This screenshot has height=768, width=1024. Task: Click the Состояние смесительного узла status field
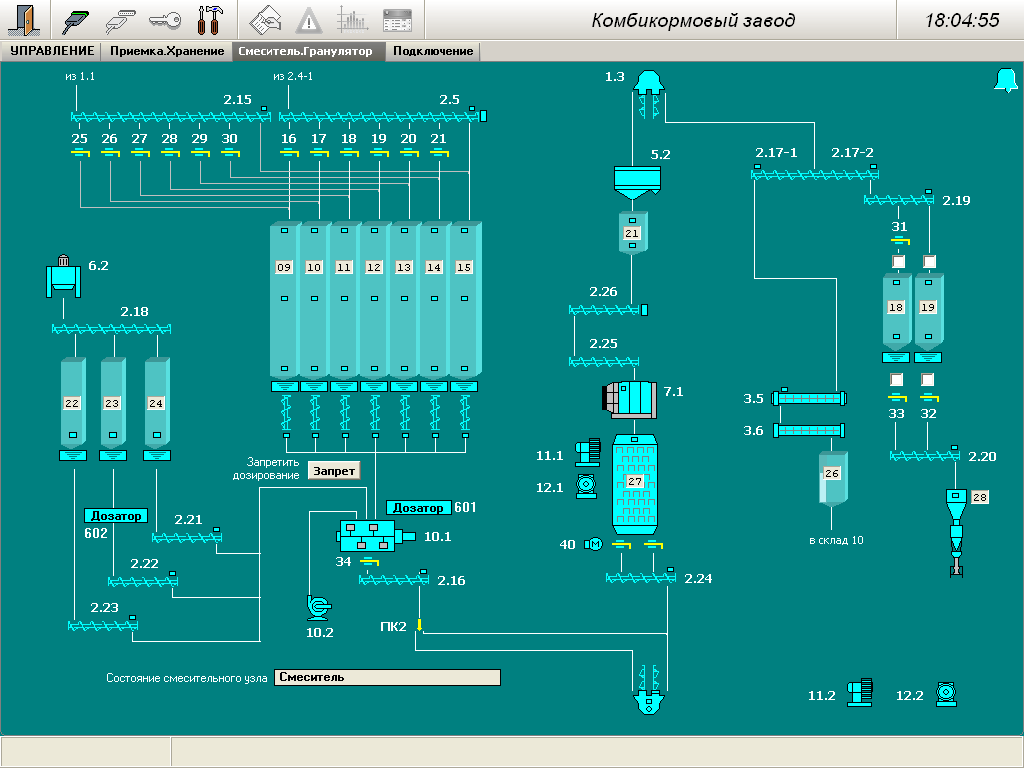coord(387,677)
